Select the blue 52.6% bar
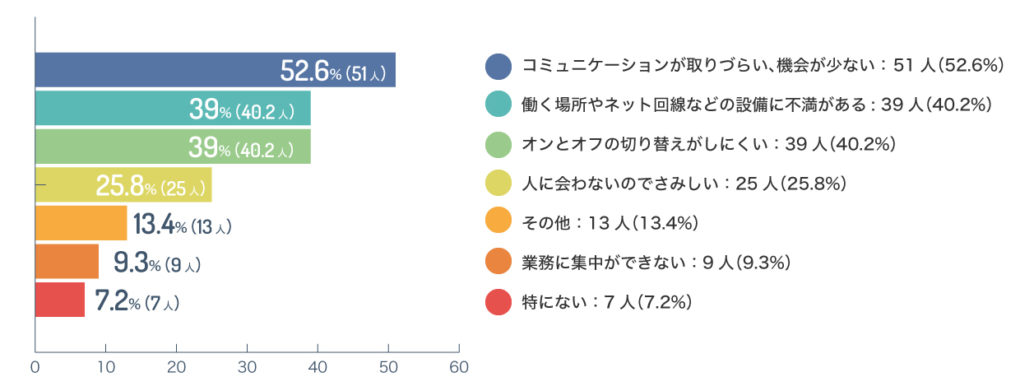The width and height of the screenshot is (1020, 391). (215, 70)
